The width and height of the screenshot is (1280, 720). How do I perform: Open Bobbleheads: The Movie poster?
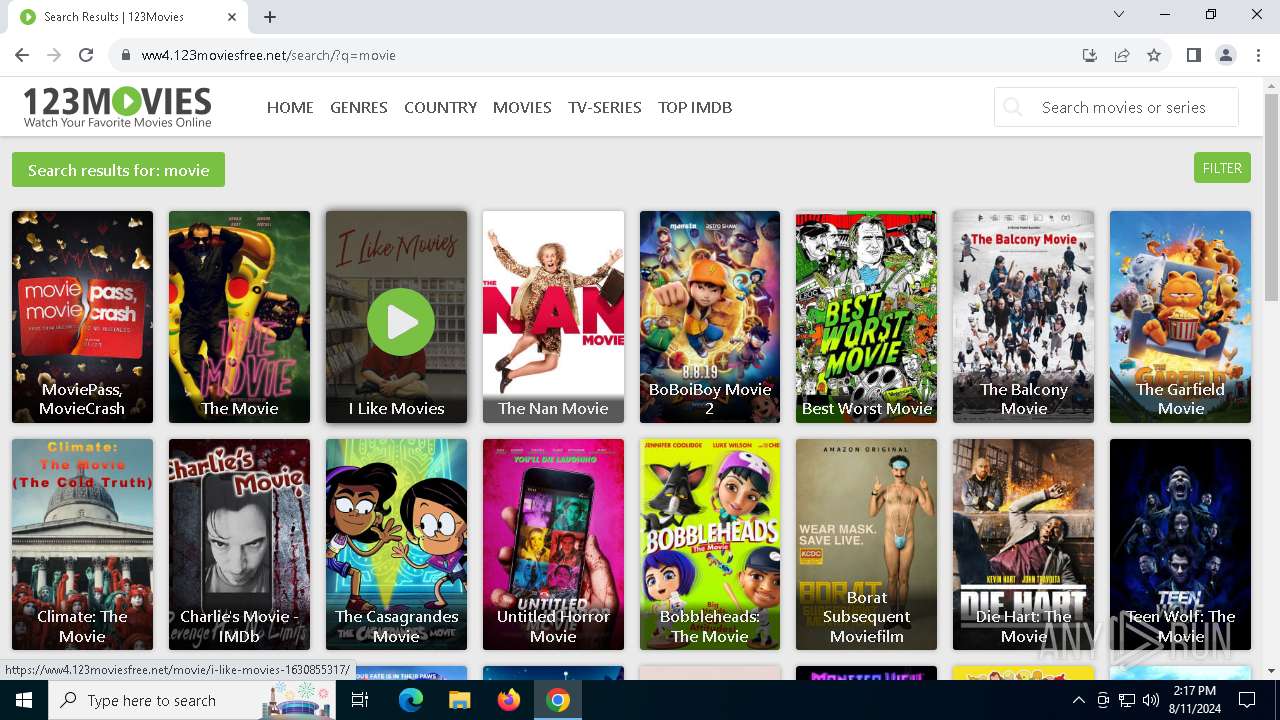point(710,544)
